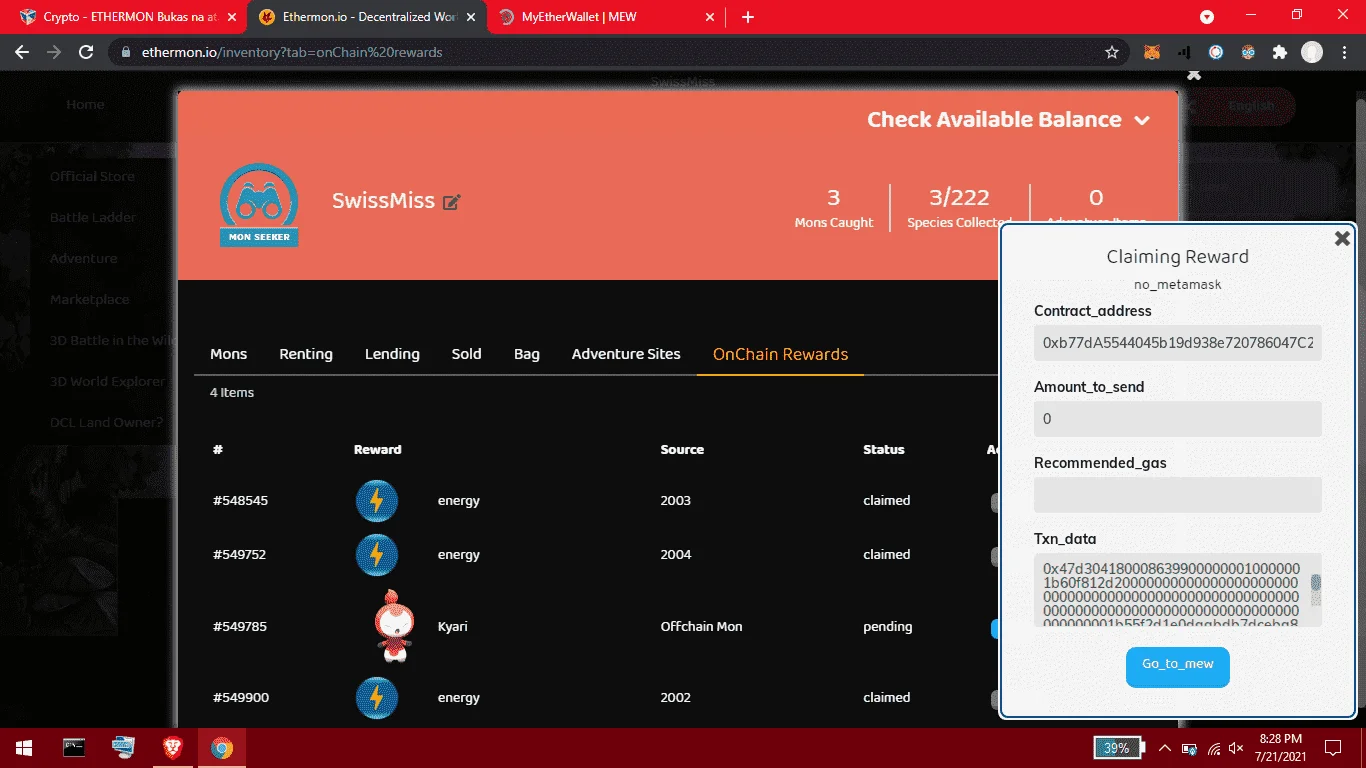Open the blue circular timer extension

(x=1216, y=52)
